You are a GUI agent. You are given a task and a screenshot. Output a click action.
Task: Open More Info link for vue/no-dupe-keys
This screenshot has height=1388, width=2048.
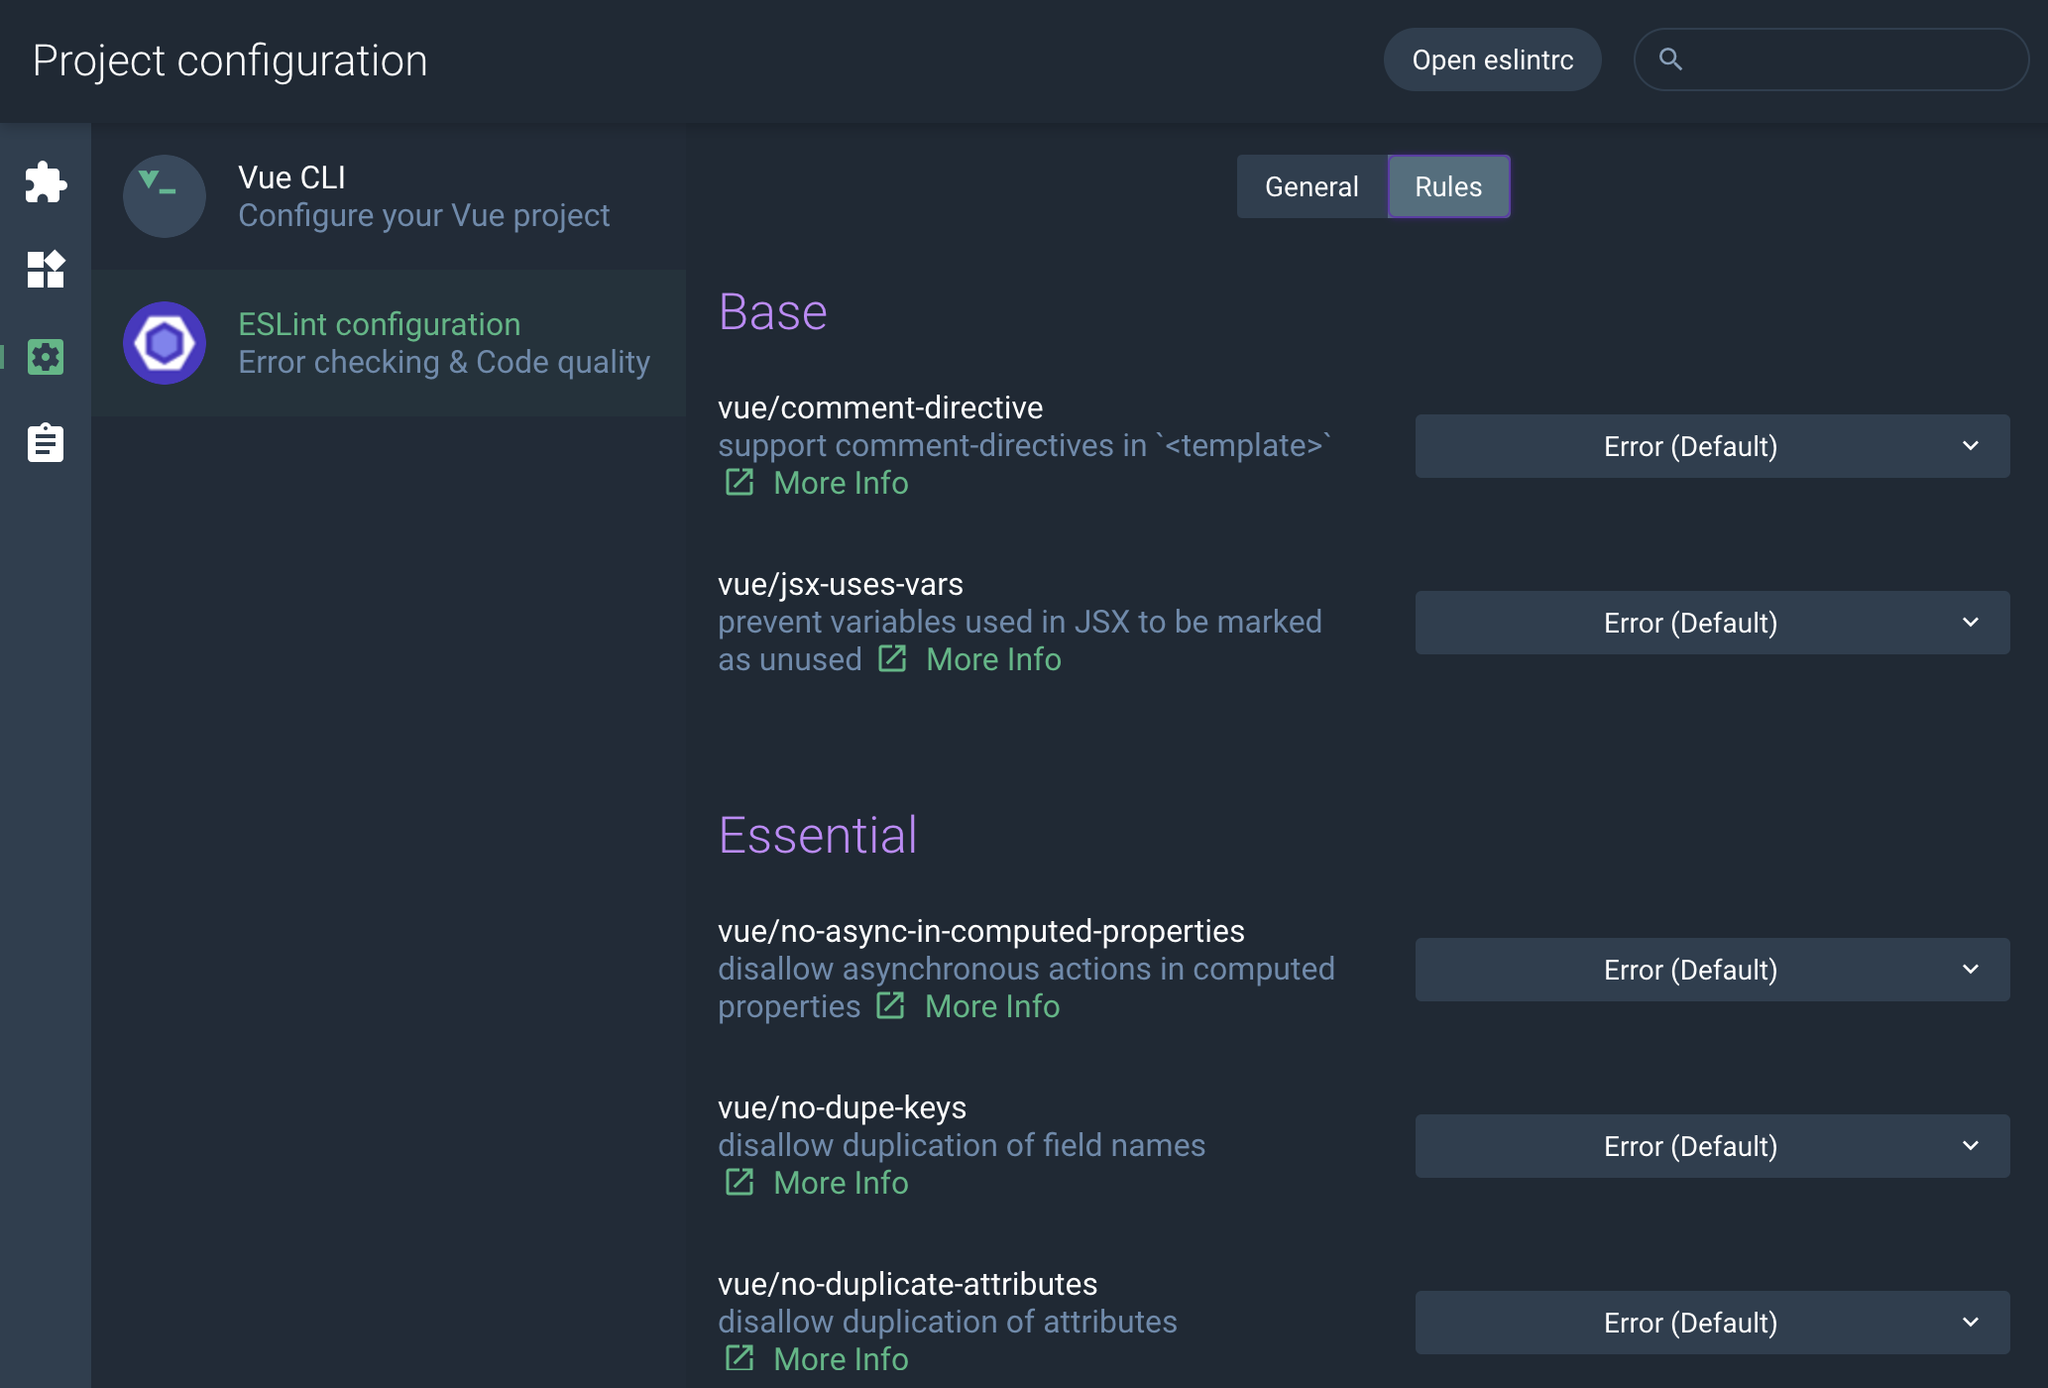(841, 1183)
